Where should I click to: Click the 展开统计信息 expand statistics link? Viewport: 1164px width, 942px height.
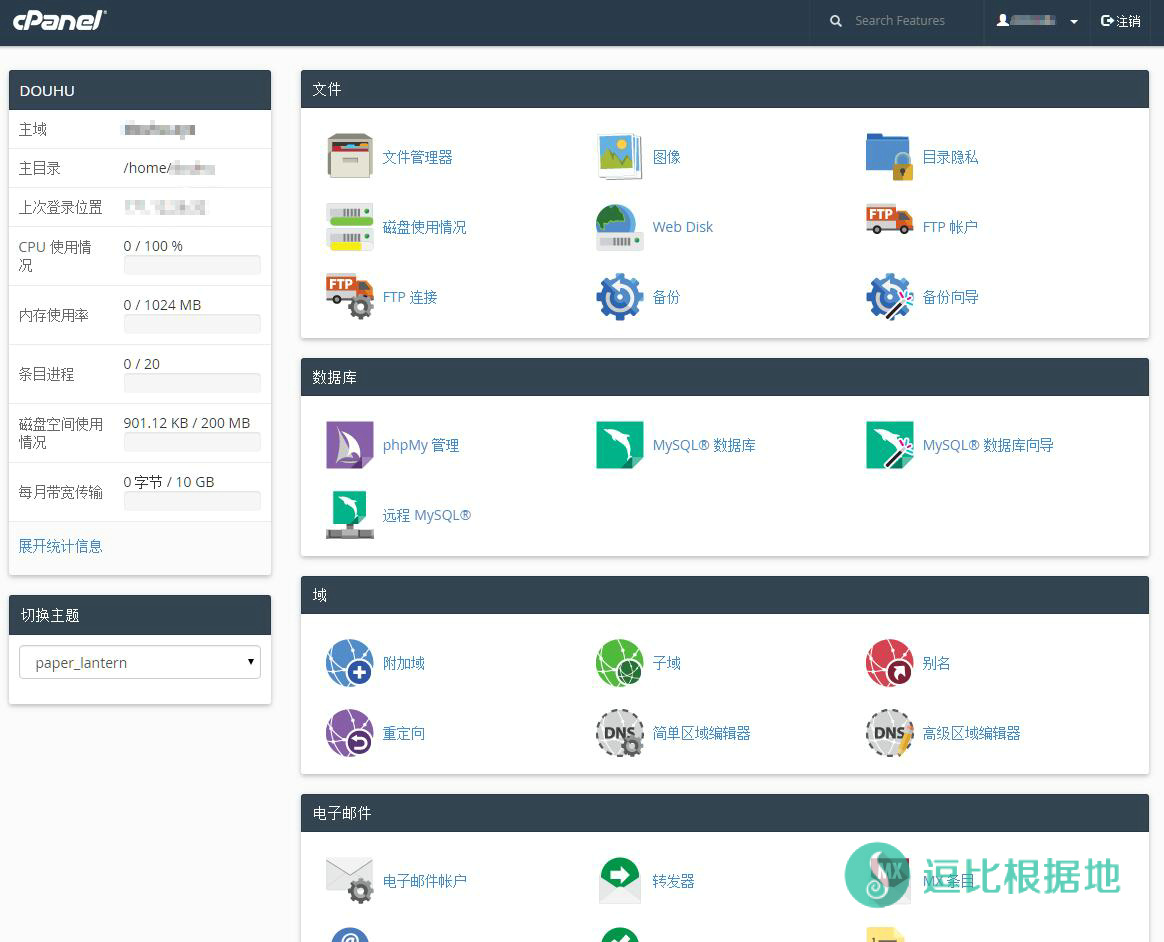click(x=61, y=546)
